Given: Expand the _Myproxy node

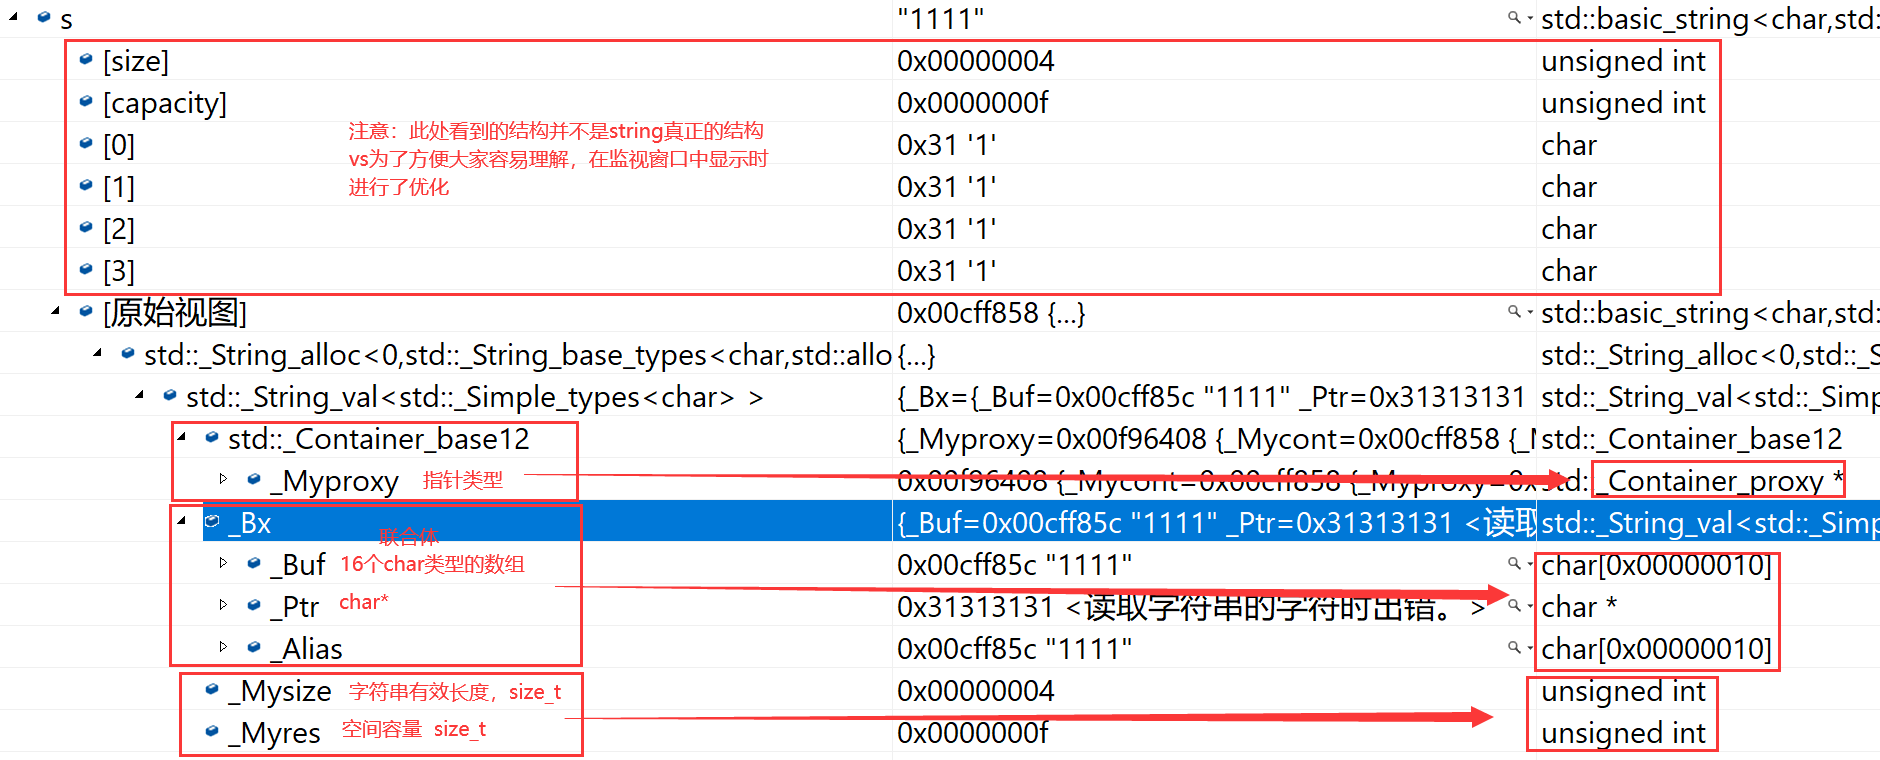Looking at the screenshot, I should (224, 479).
